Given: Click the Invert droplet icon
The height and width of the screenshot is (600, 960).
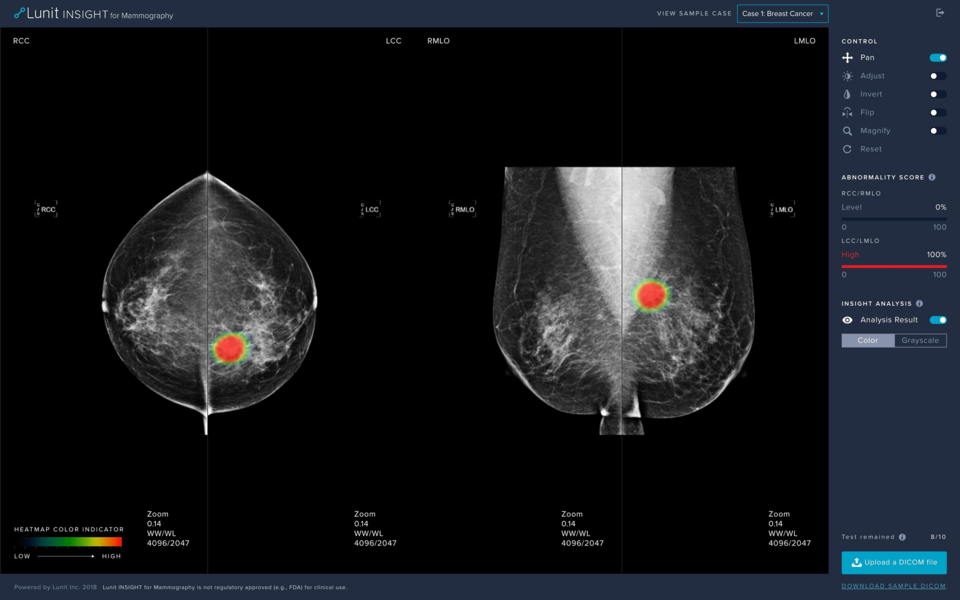Looking at the screenshot, I should pyautogui.click(x=847, y=94).
